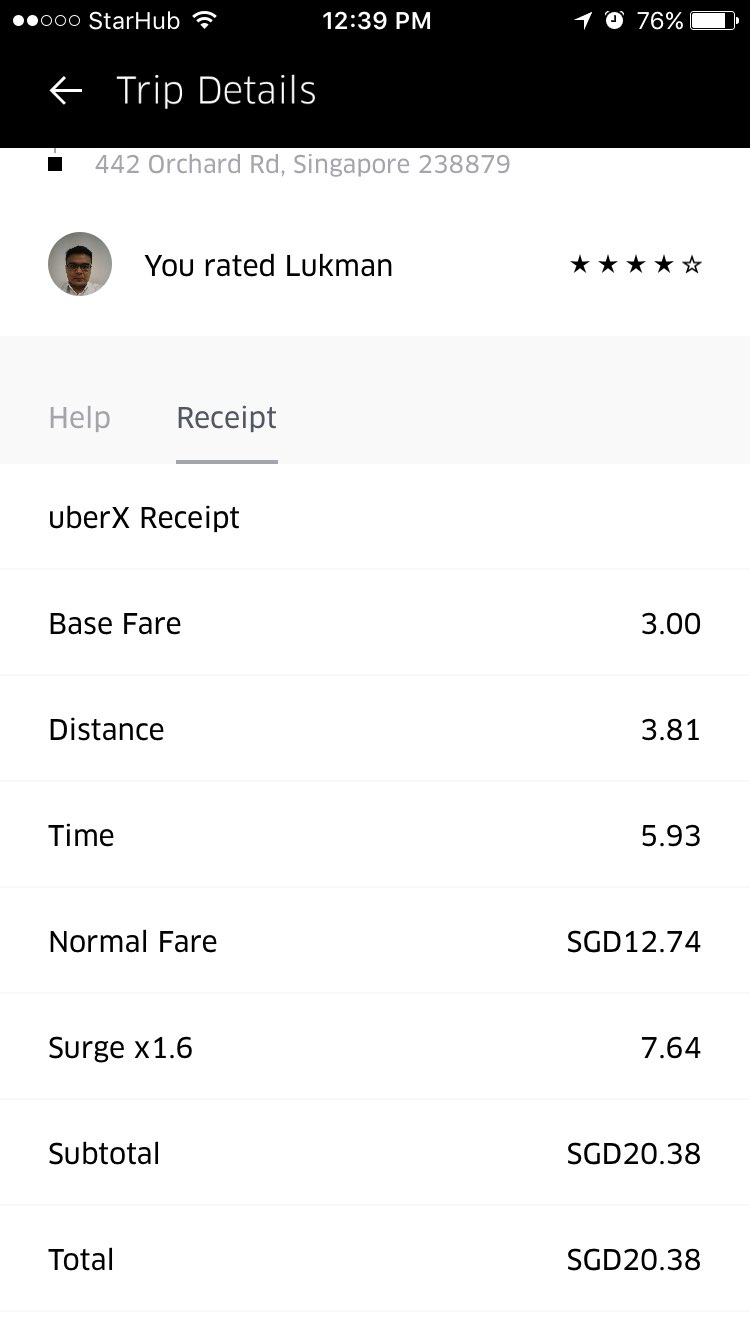This screenshot has height=1334, width=750.
Task: Tap the empty fifth rating star
Action: [692, 265]
